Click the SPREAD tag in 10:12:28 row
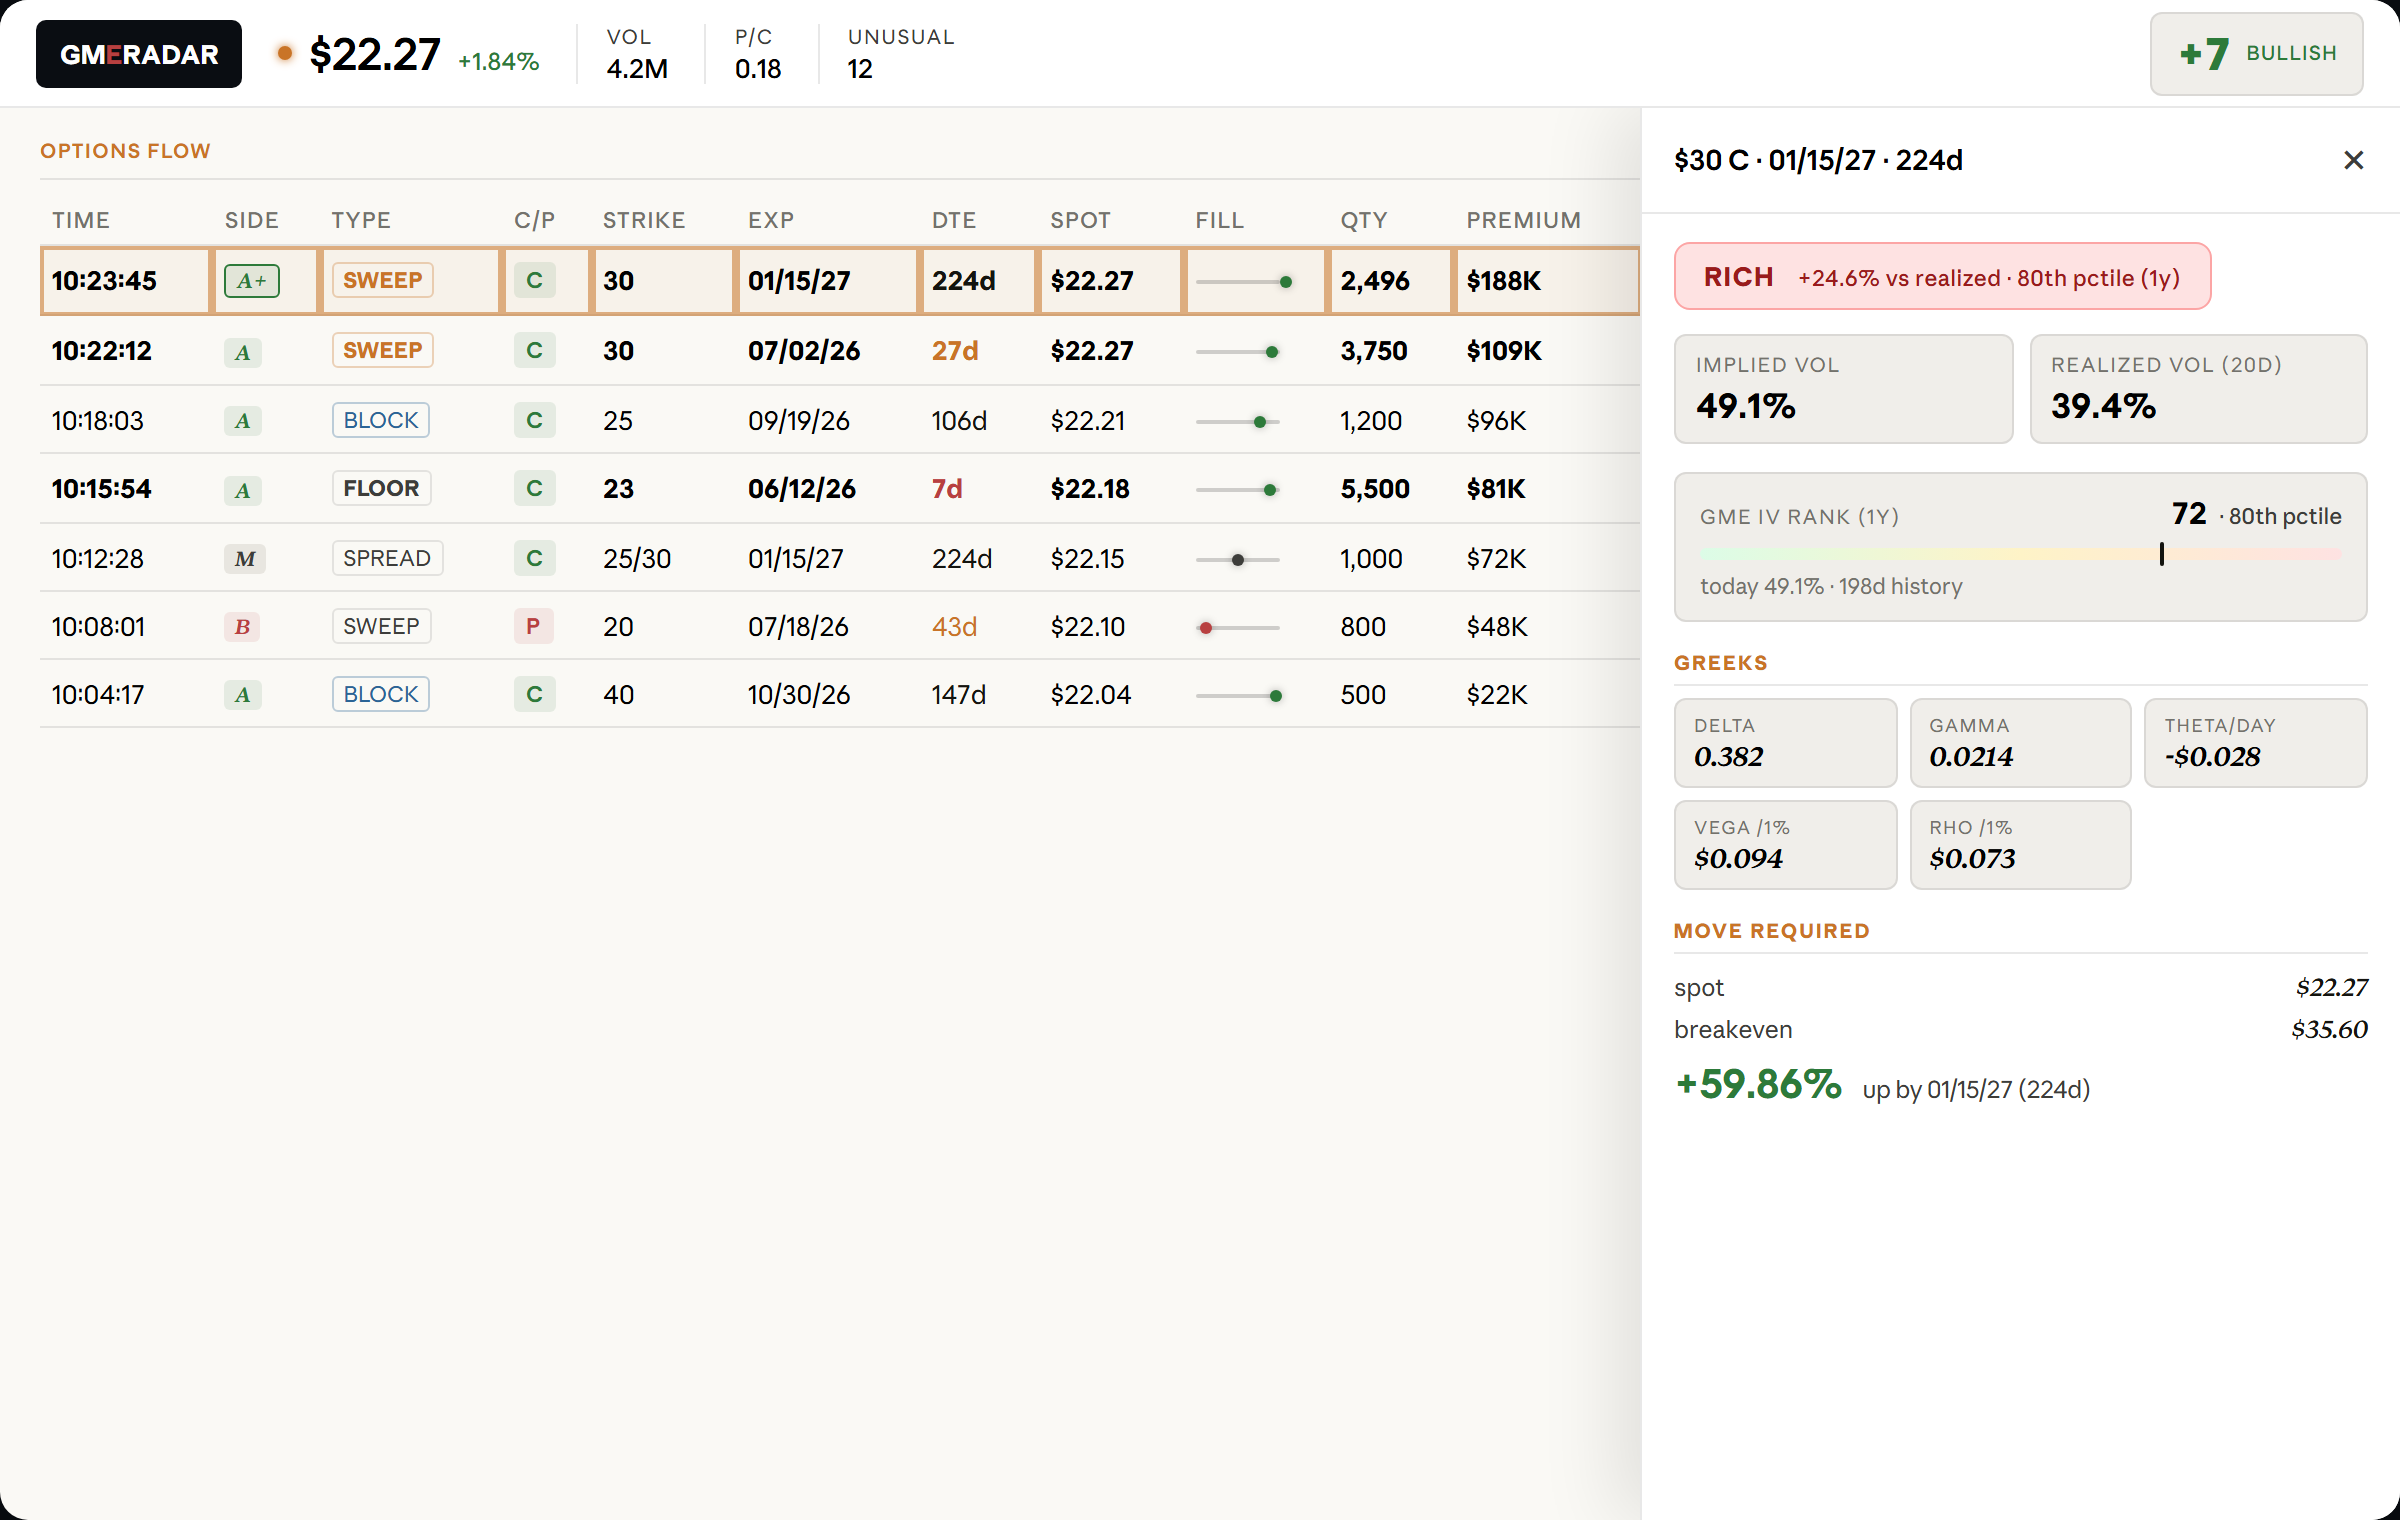Screen dimensions: 2400x1520 387,558
